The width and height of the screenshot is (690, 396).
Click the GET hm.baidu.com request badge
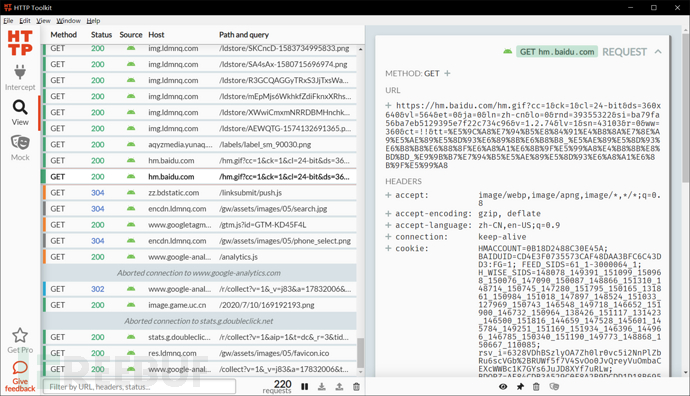557,52
